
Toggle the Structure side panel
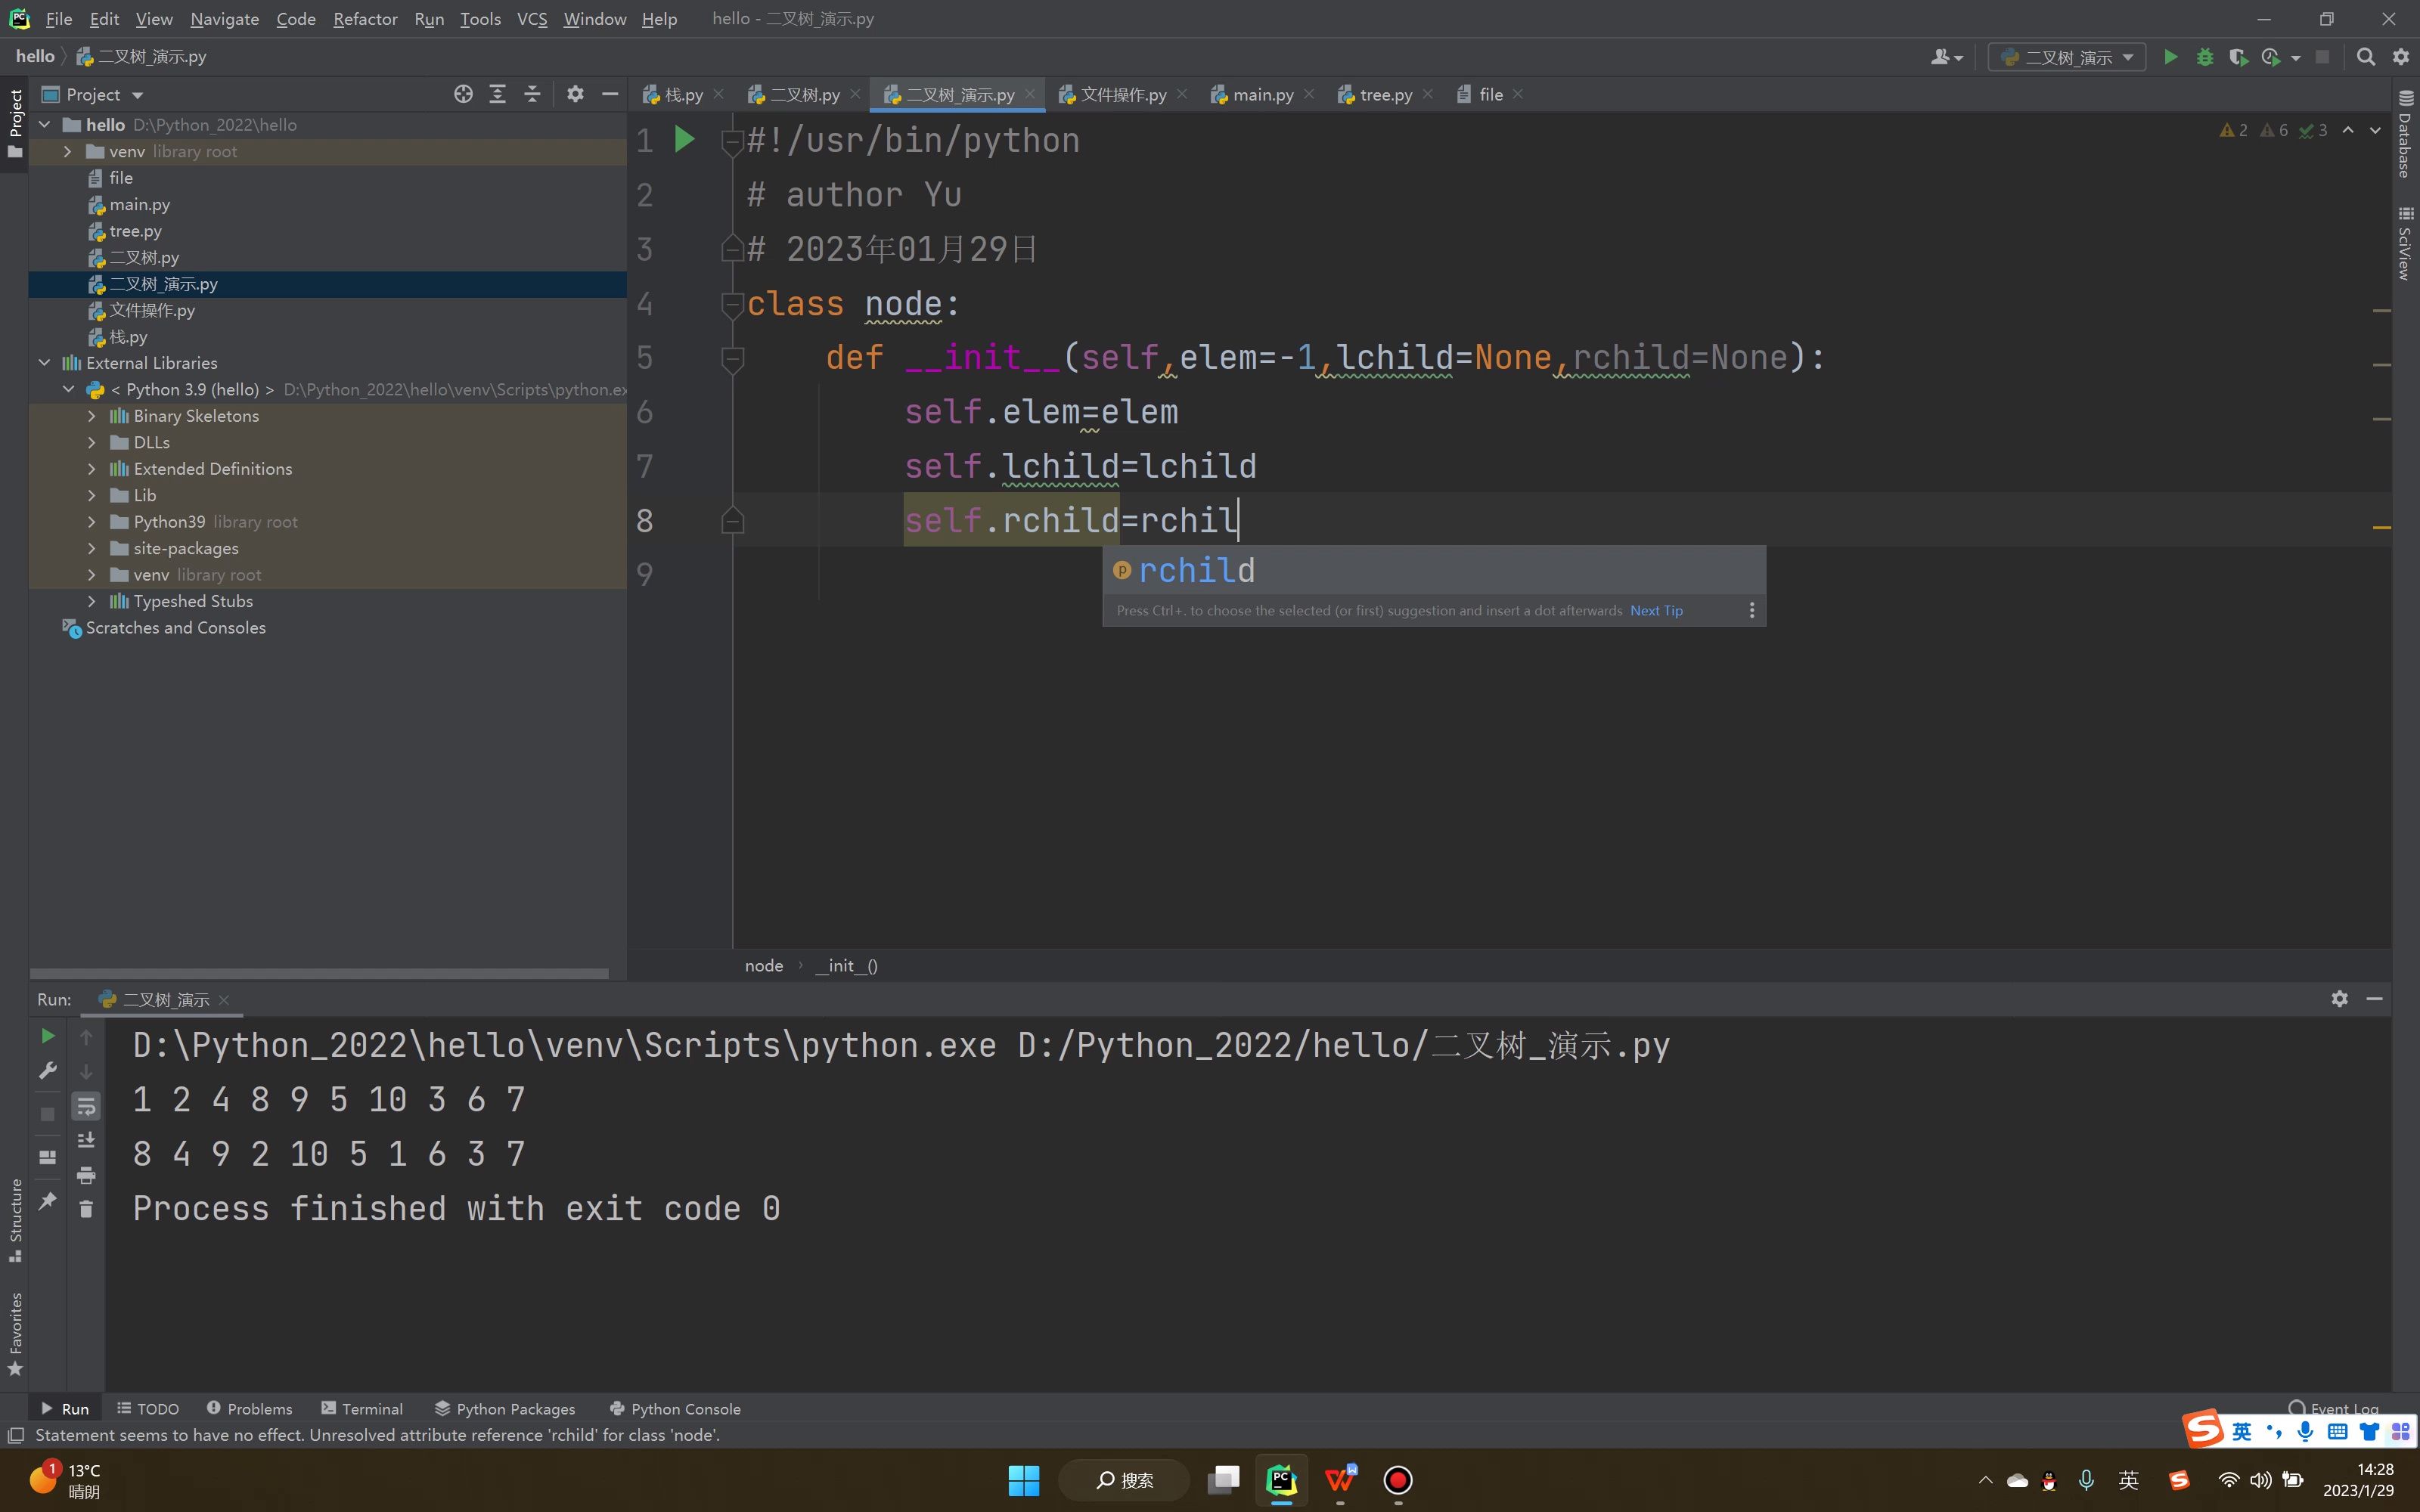coord(15,1220)
